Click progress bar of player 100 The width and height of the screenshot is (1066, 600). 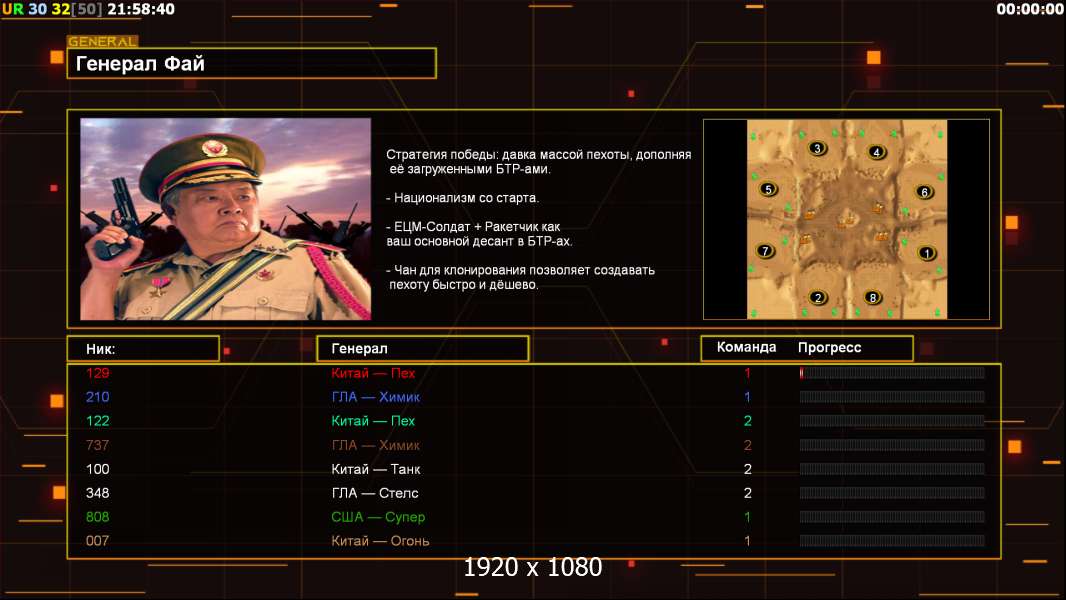point(892,469)
